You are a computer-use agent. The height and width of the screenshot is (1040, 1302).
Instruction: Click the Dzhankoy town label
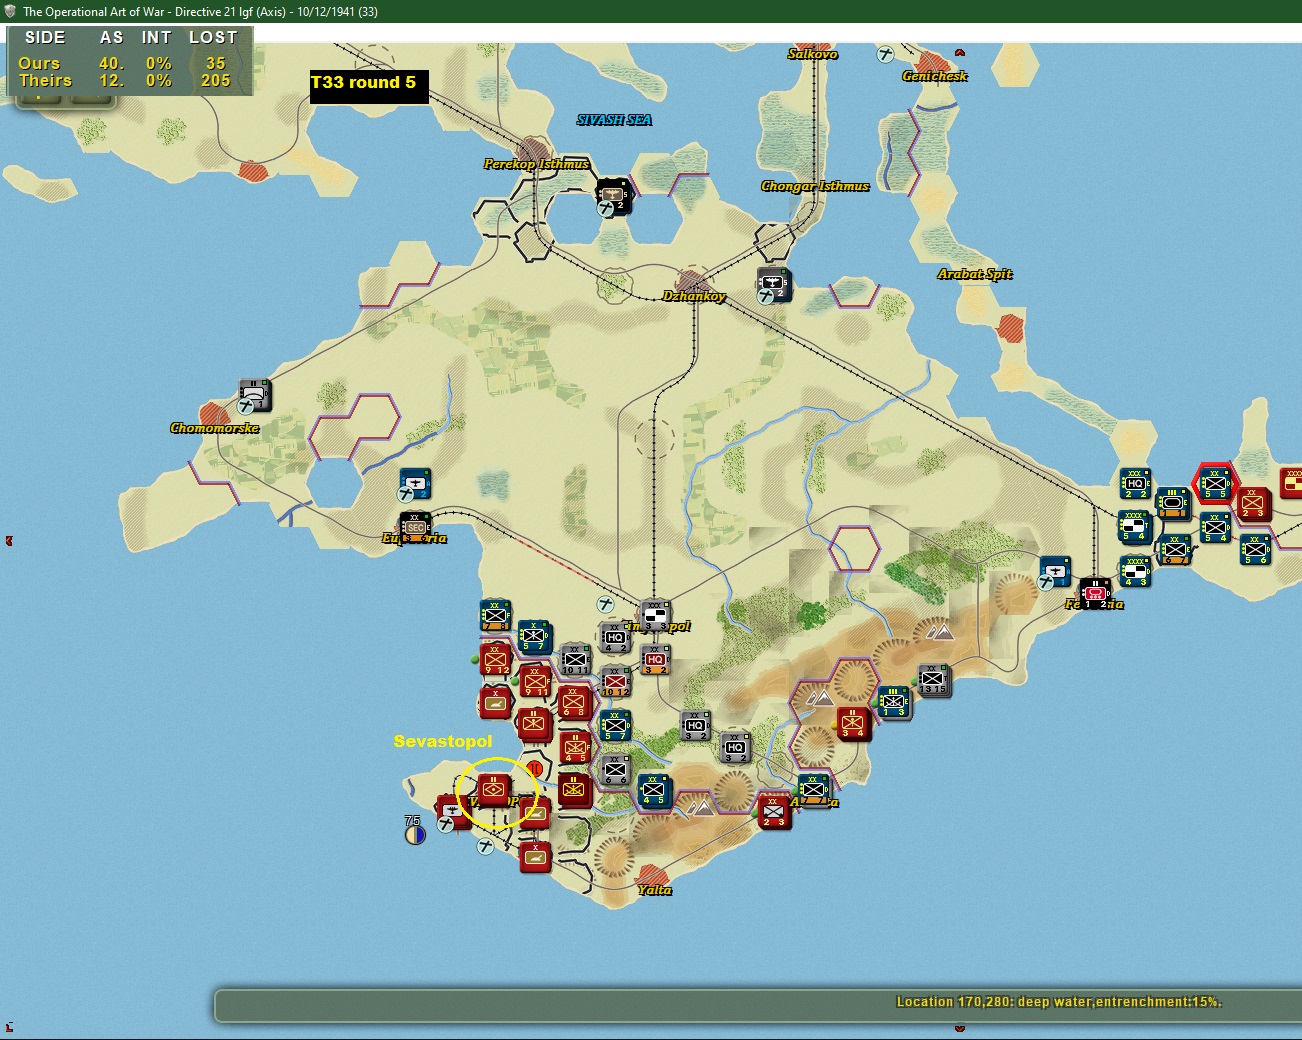tap(694, 296)
